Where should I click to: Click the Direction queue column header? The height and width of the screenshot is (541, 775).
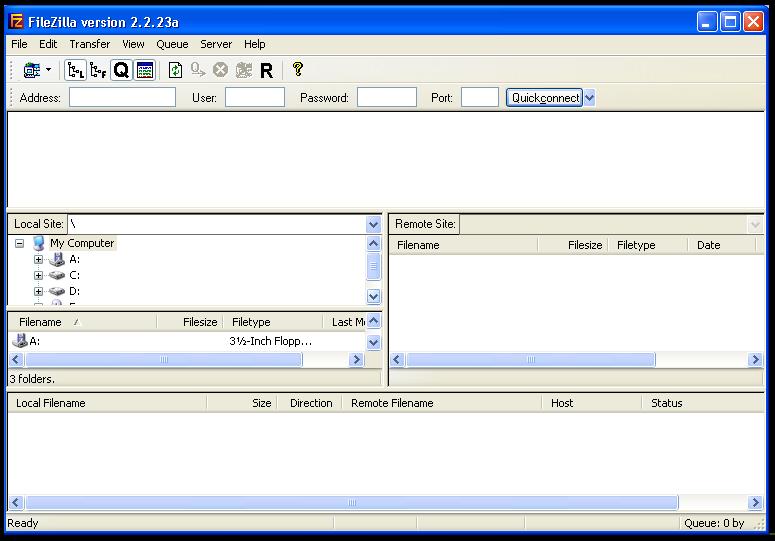click(x=310, y=403)
